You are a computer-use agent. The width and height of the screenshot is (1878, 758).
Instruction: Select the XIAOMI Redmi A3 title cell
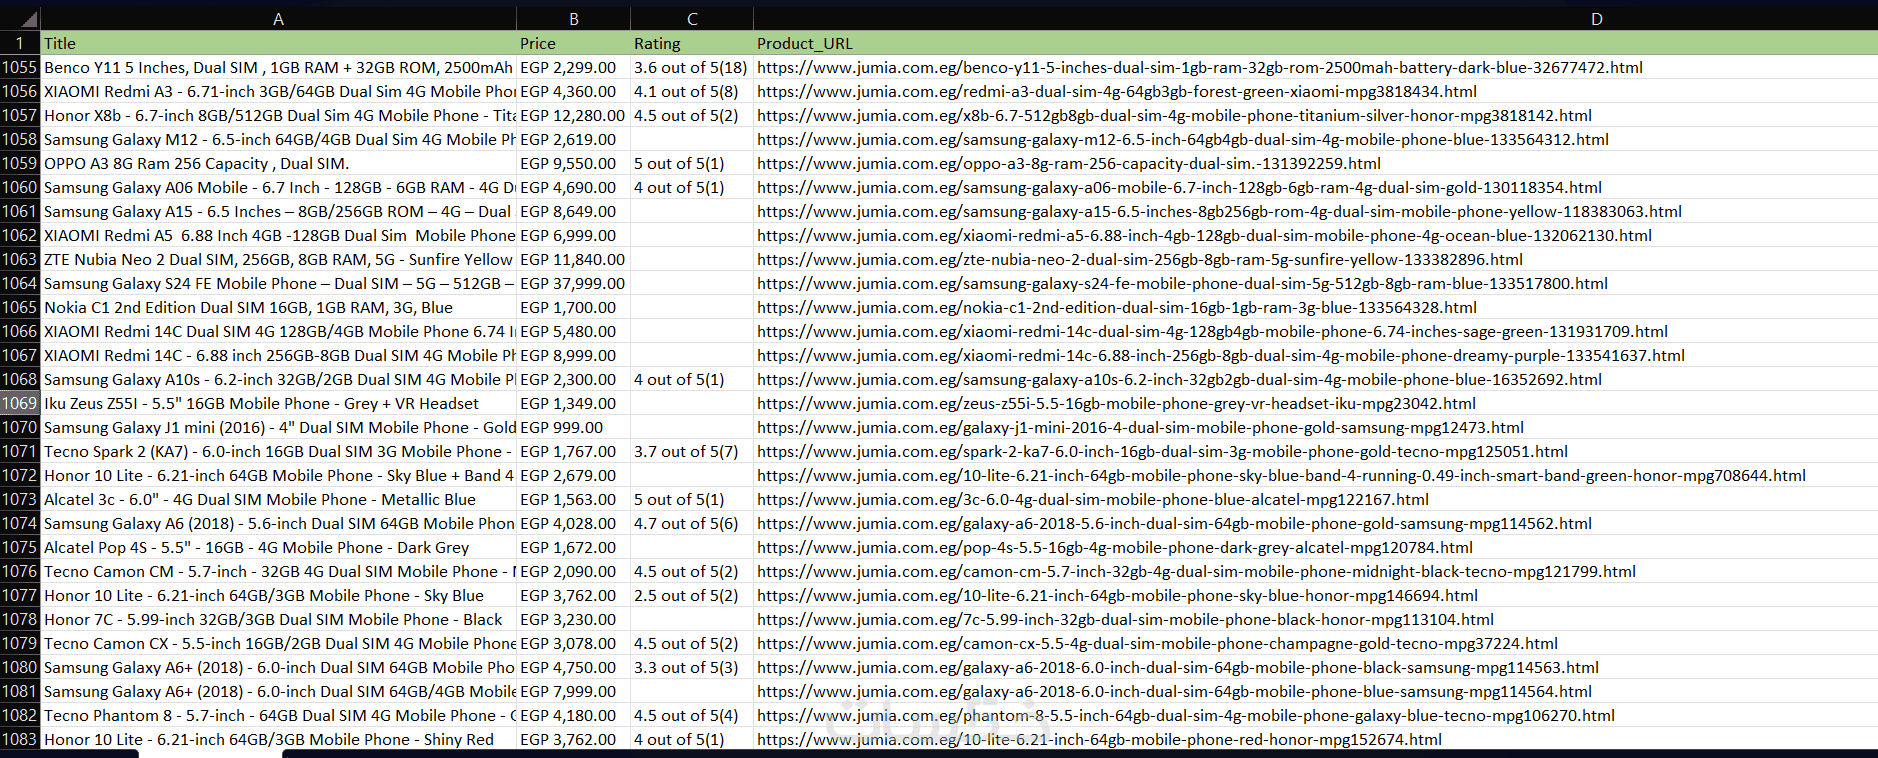click(x=278, y=91)
